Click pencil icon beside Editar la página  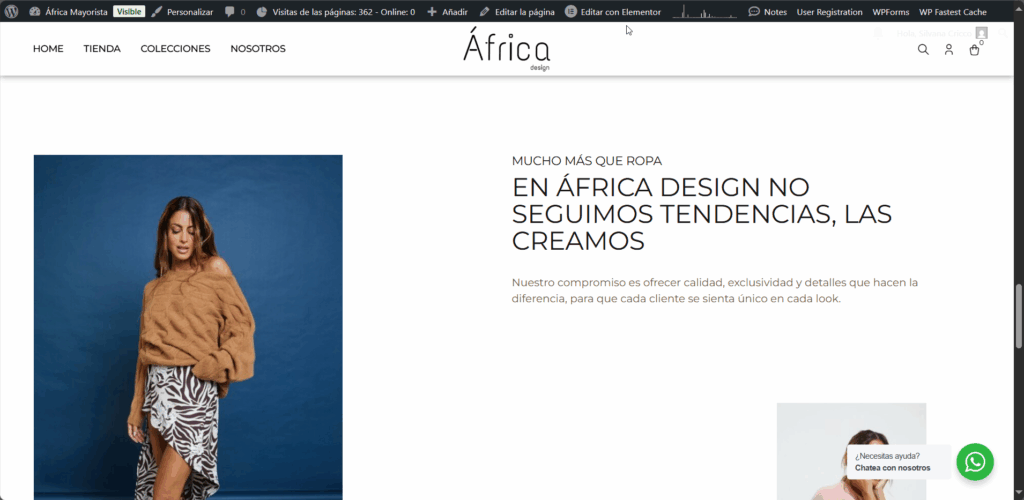click(484, 12)
